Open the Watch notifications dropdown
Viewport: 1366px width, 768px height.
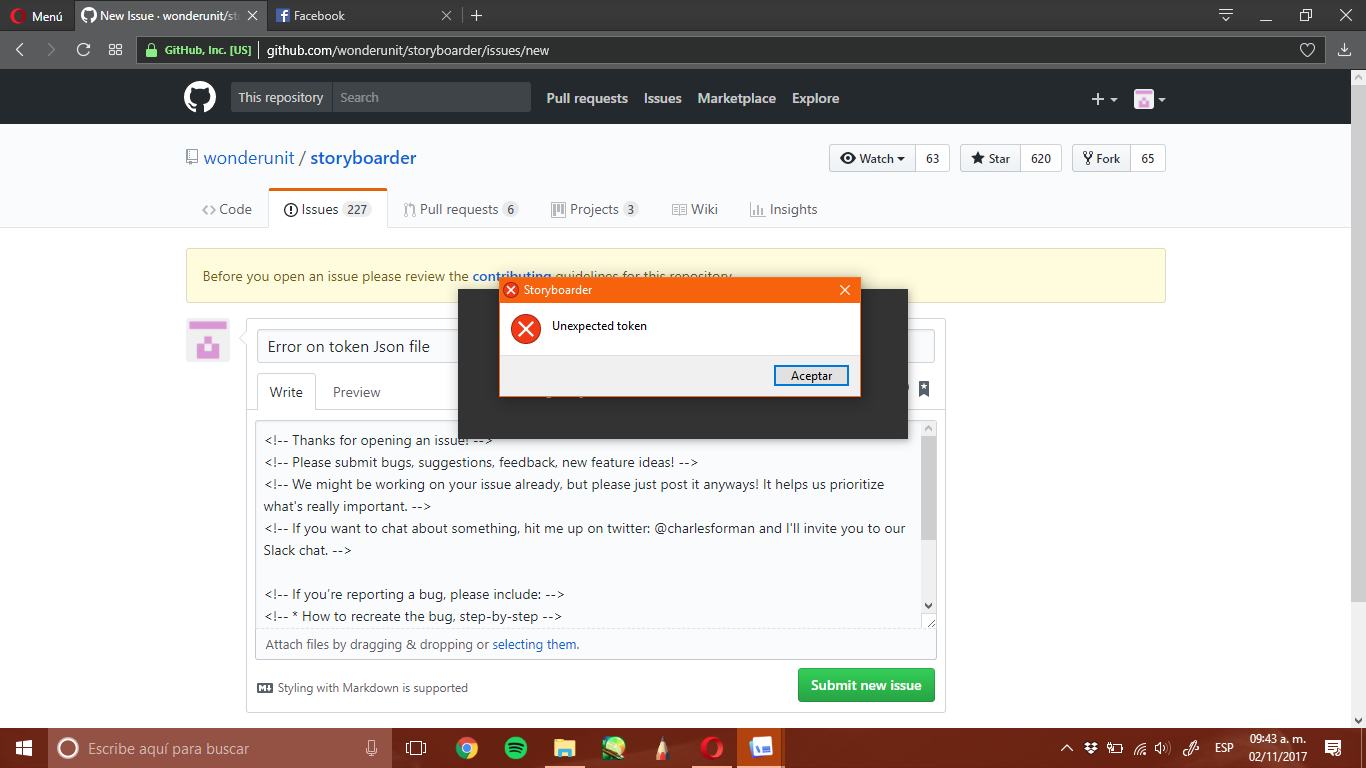[x=871, y=157]
